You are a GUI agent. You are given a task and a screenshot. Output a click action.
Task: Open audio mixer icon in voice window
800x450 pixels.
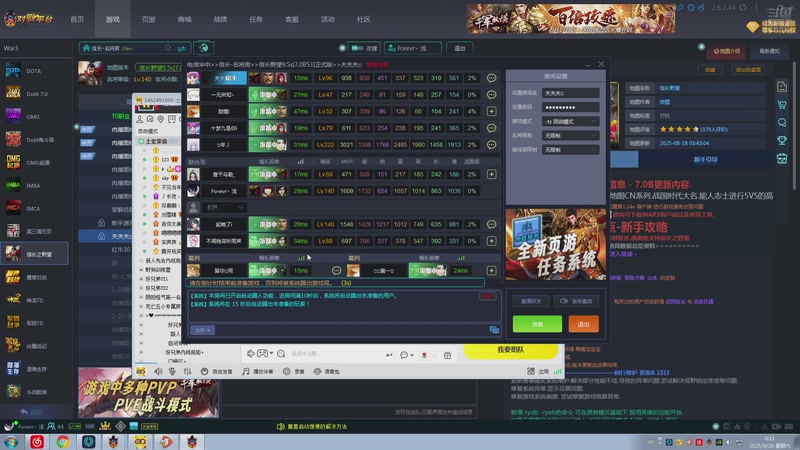pyautogui.click(x=187, y=371)
